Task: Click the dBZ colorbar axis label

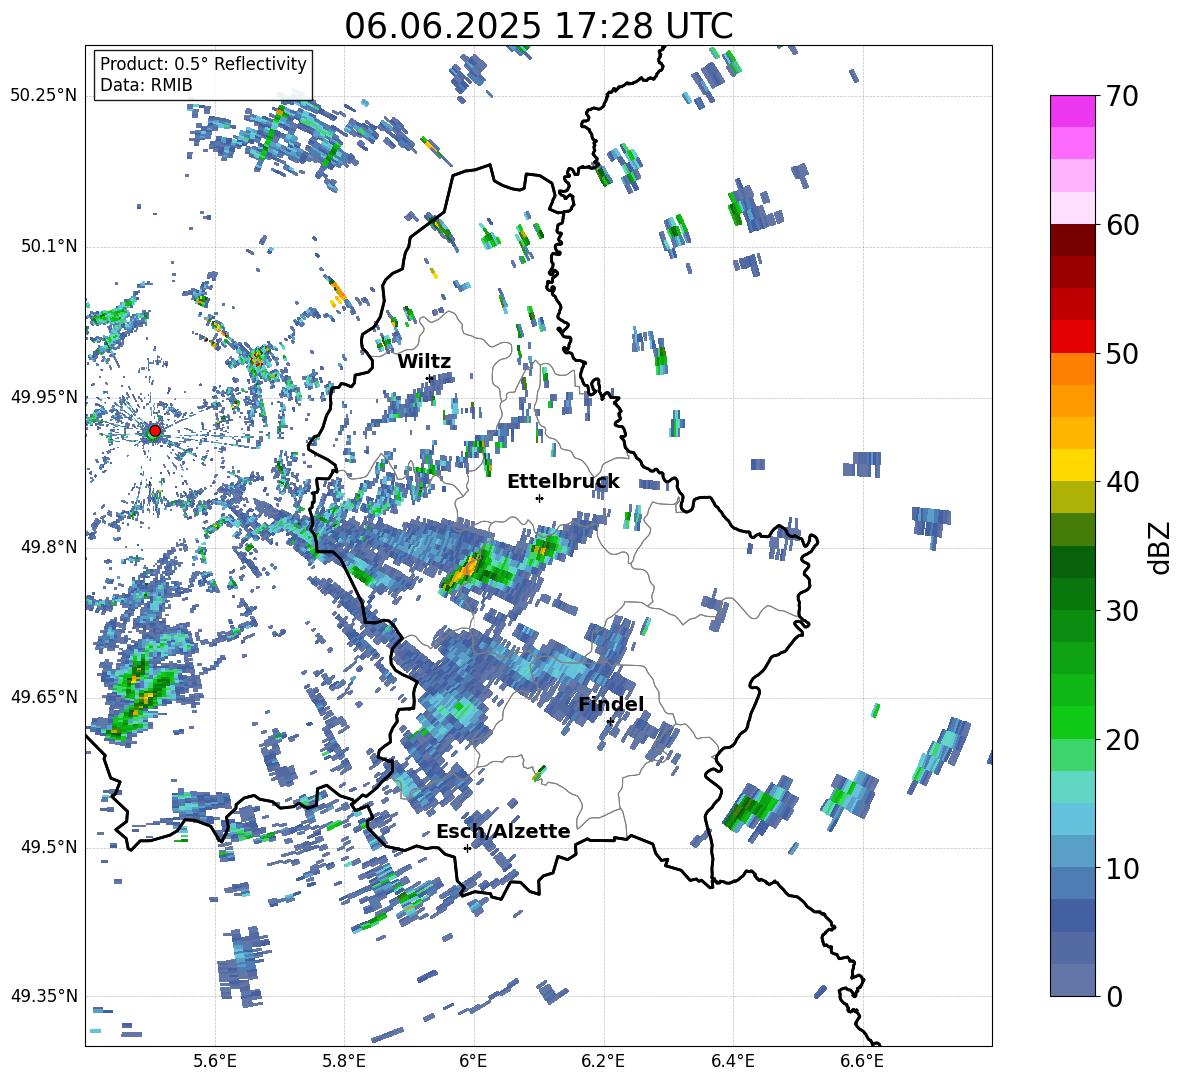Action: point(1160,547)
